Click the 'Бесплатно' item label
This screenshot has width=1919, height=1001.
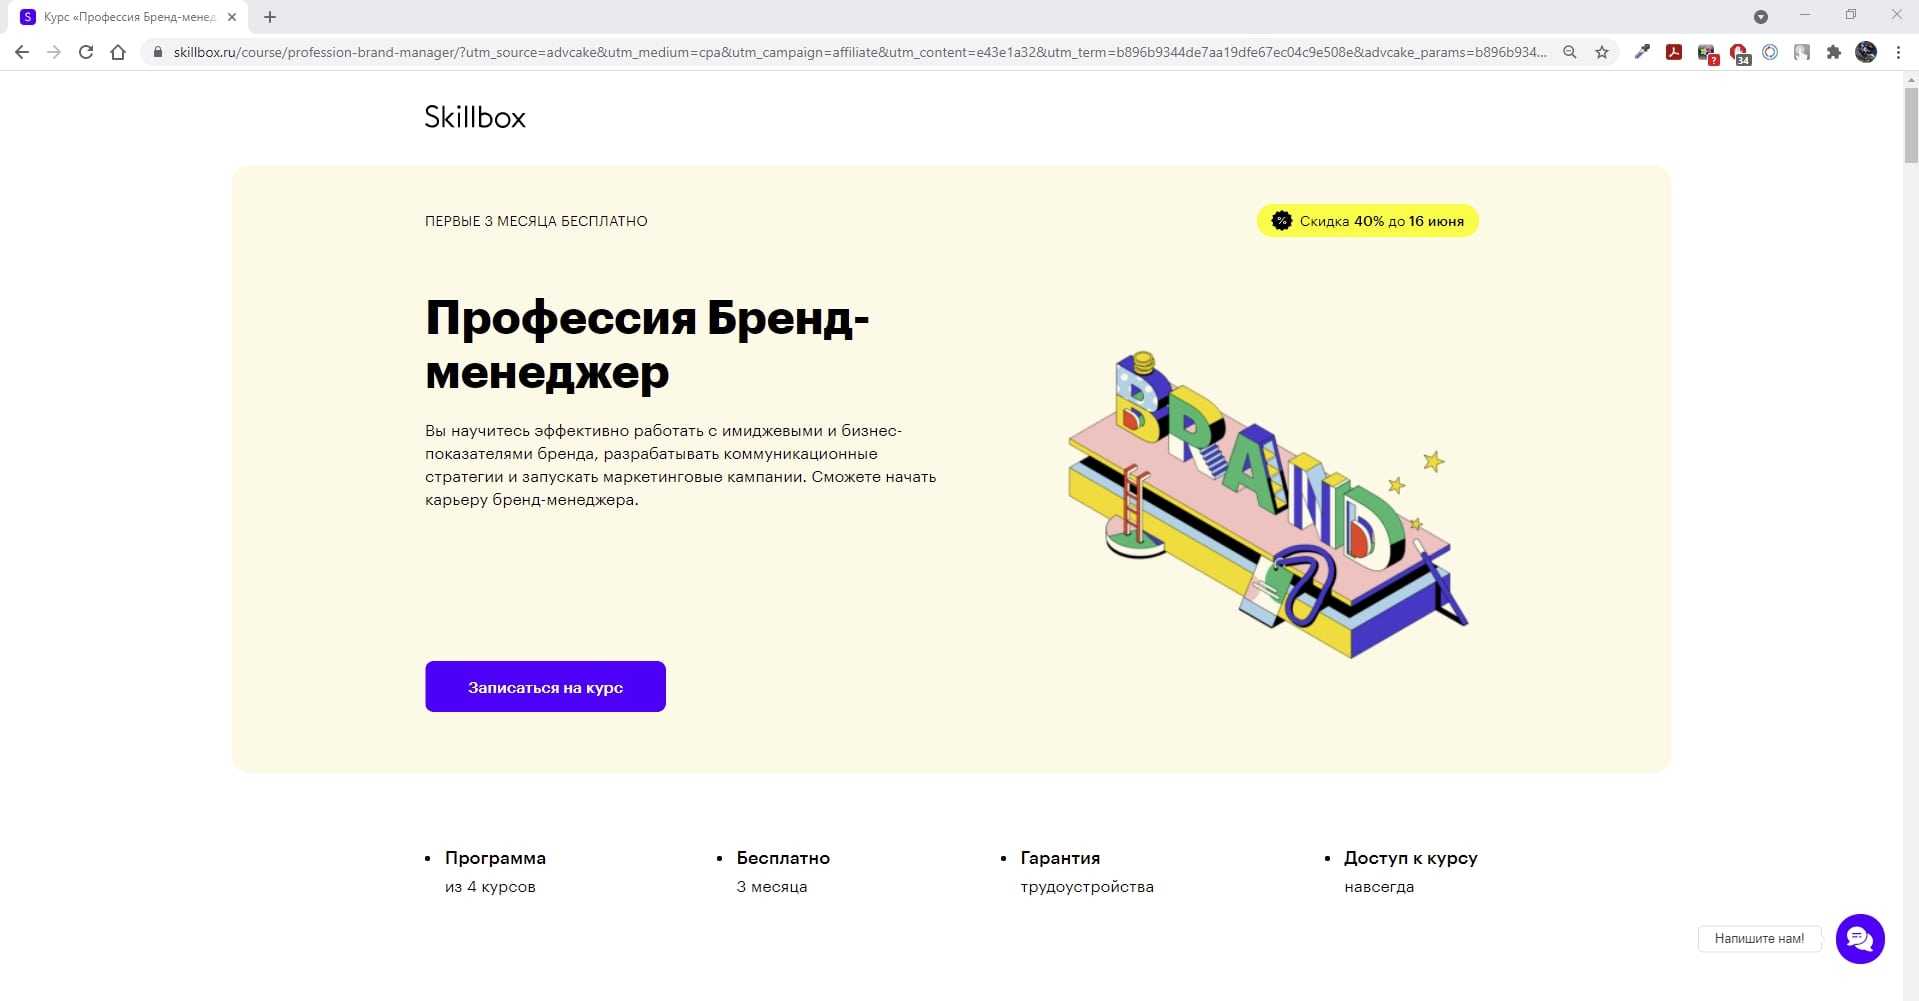click(x=783, y=858)
